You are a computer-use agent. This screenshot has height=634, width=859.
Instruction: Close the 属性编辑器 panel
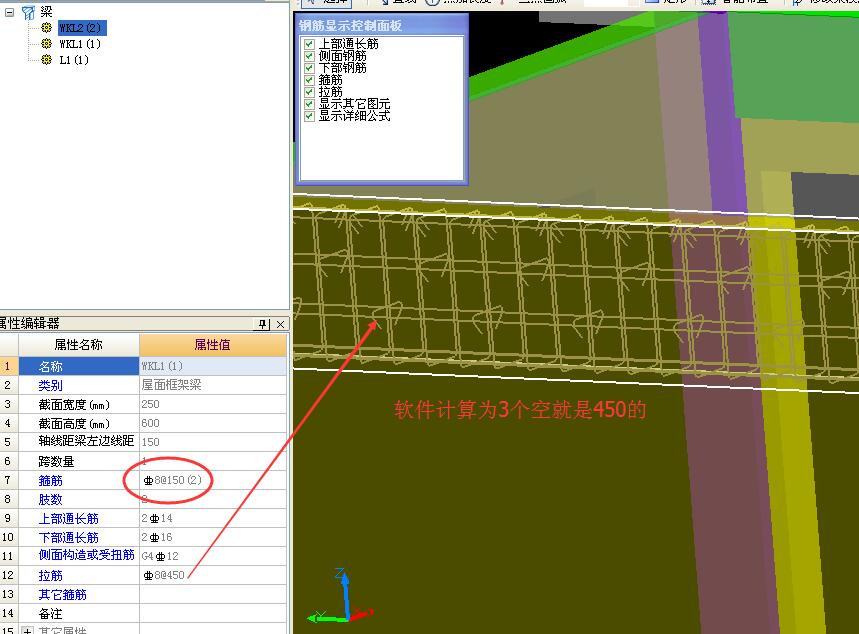point(280,324)
